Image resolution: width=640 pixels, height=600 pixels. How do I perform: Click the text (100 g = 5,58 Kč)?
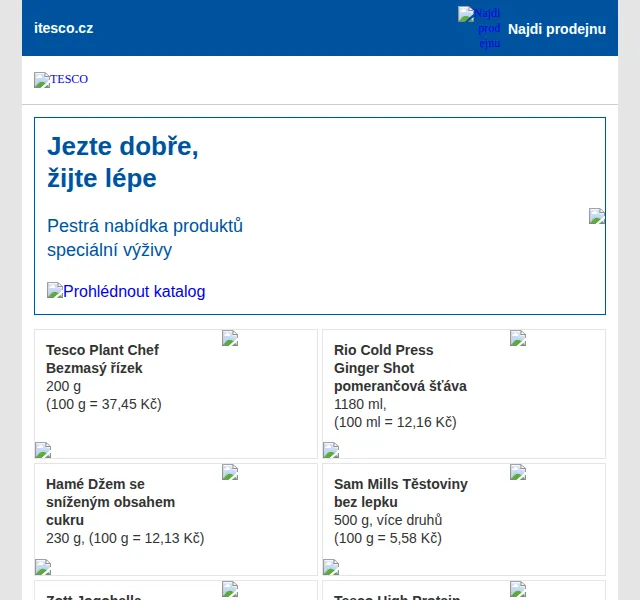[388, 538]
